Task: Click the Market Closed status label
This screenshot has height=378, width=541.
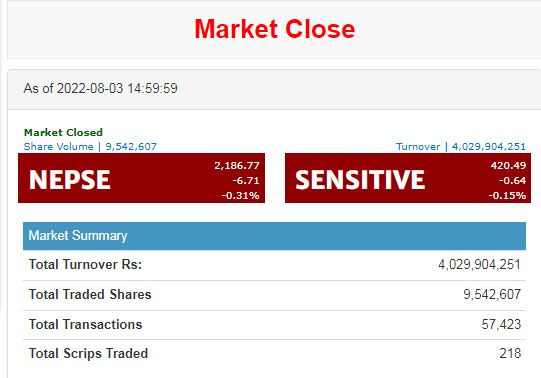Action: point(63,132)
